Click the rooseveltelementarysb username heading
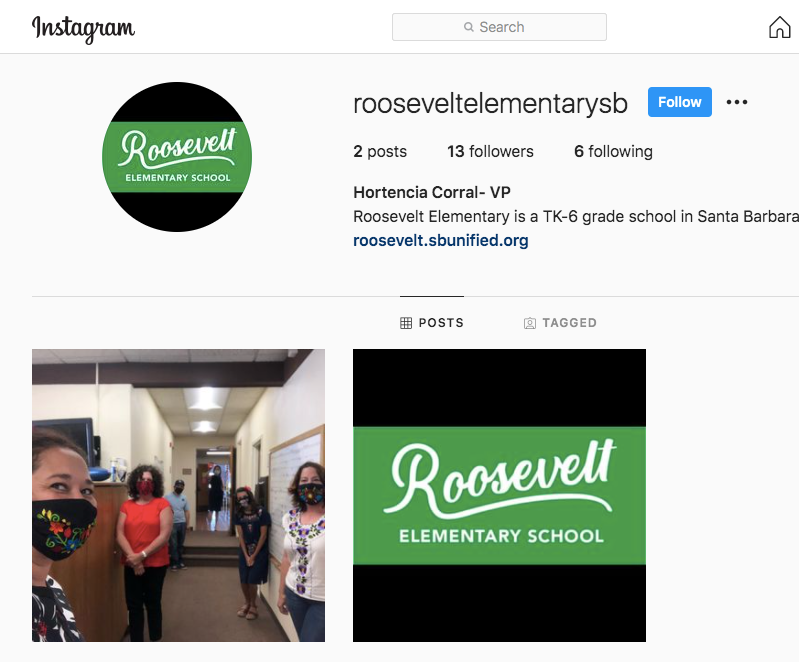The image size is (799, 662). [x=490, y=103]
